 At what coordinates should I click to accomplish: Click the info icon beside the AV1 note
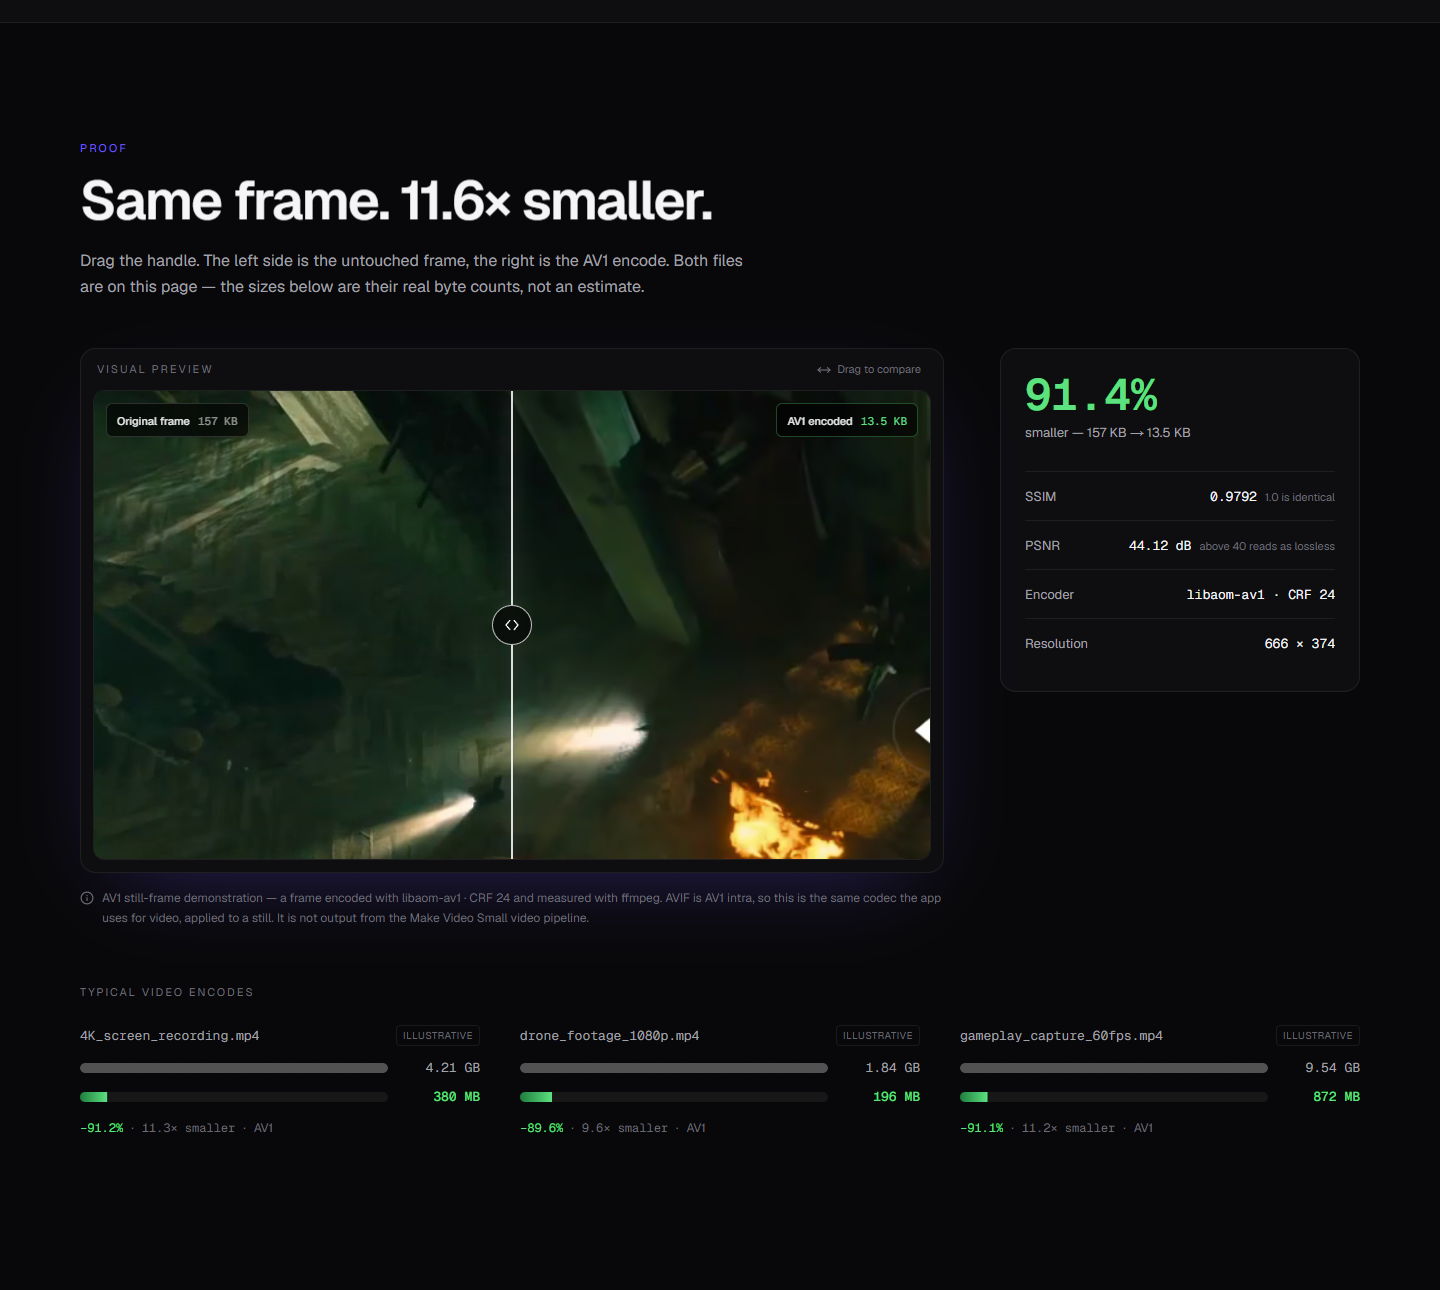click(87, 898)
